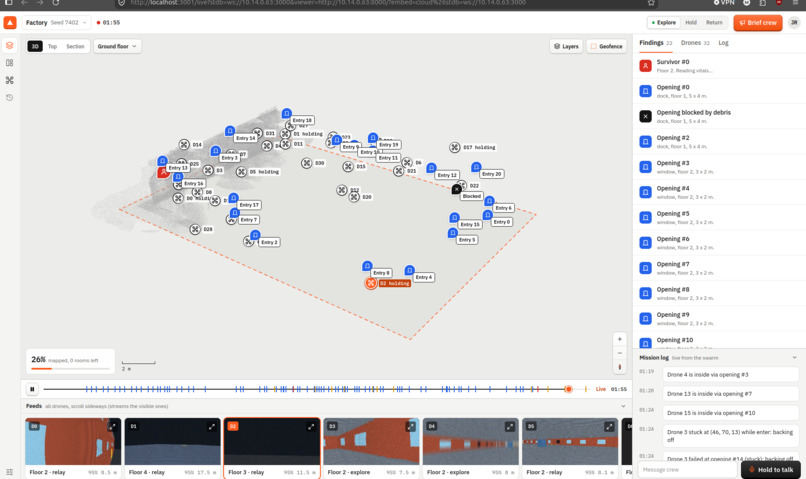Open log entry Drone 4 is inside via opening #3
Image resolution: width=806 pixels, height=479 pixels.
coord(730,375)
